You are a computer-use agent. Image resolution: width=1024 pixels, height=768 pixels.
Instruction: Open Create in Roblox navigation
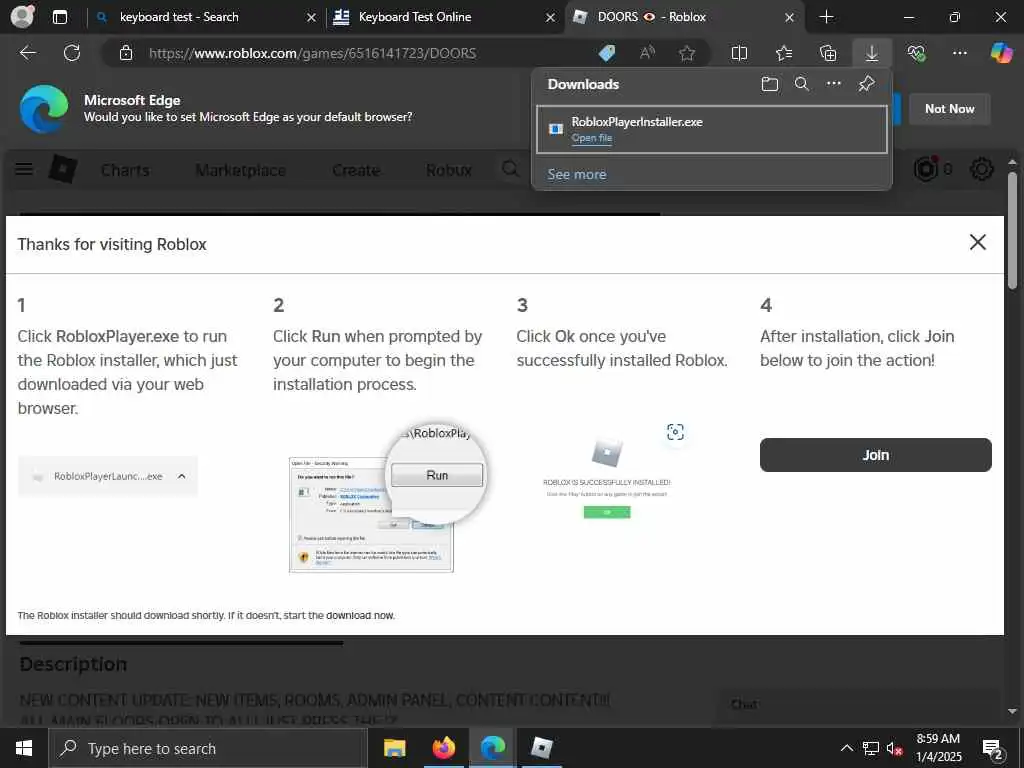tap(356, 170)
